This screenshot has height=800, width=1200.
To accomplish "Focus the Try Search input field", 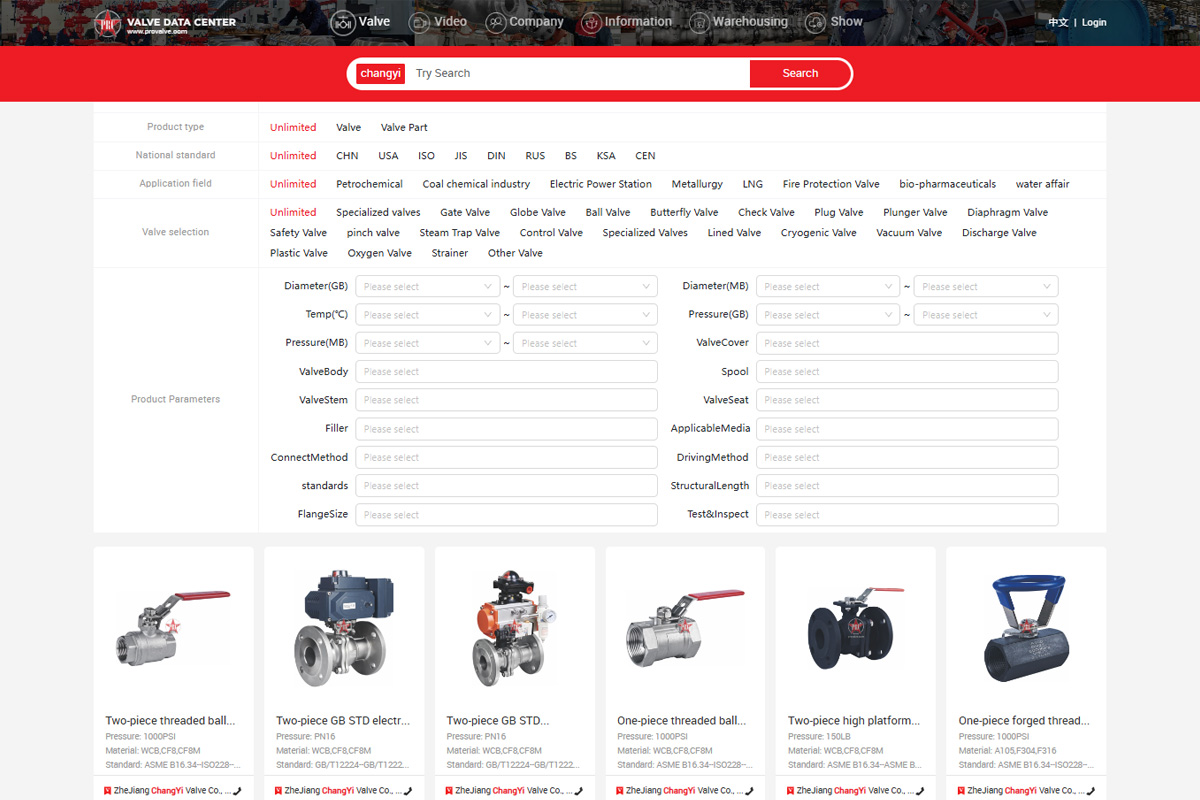I will (x=578, y=74).
